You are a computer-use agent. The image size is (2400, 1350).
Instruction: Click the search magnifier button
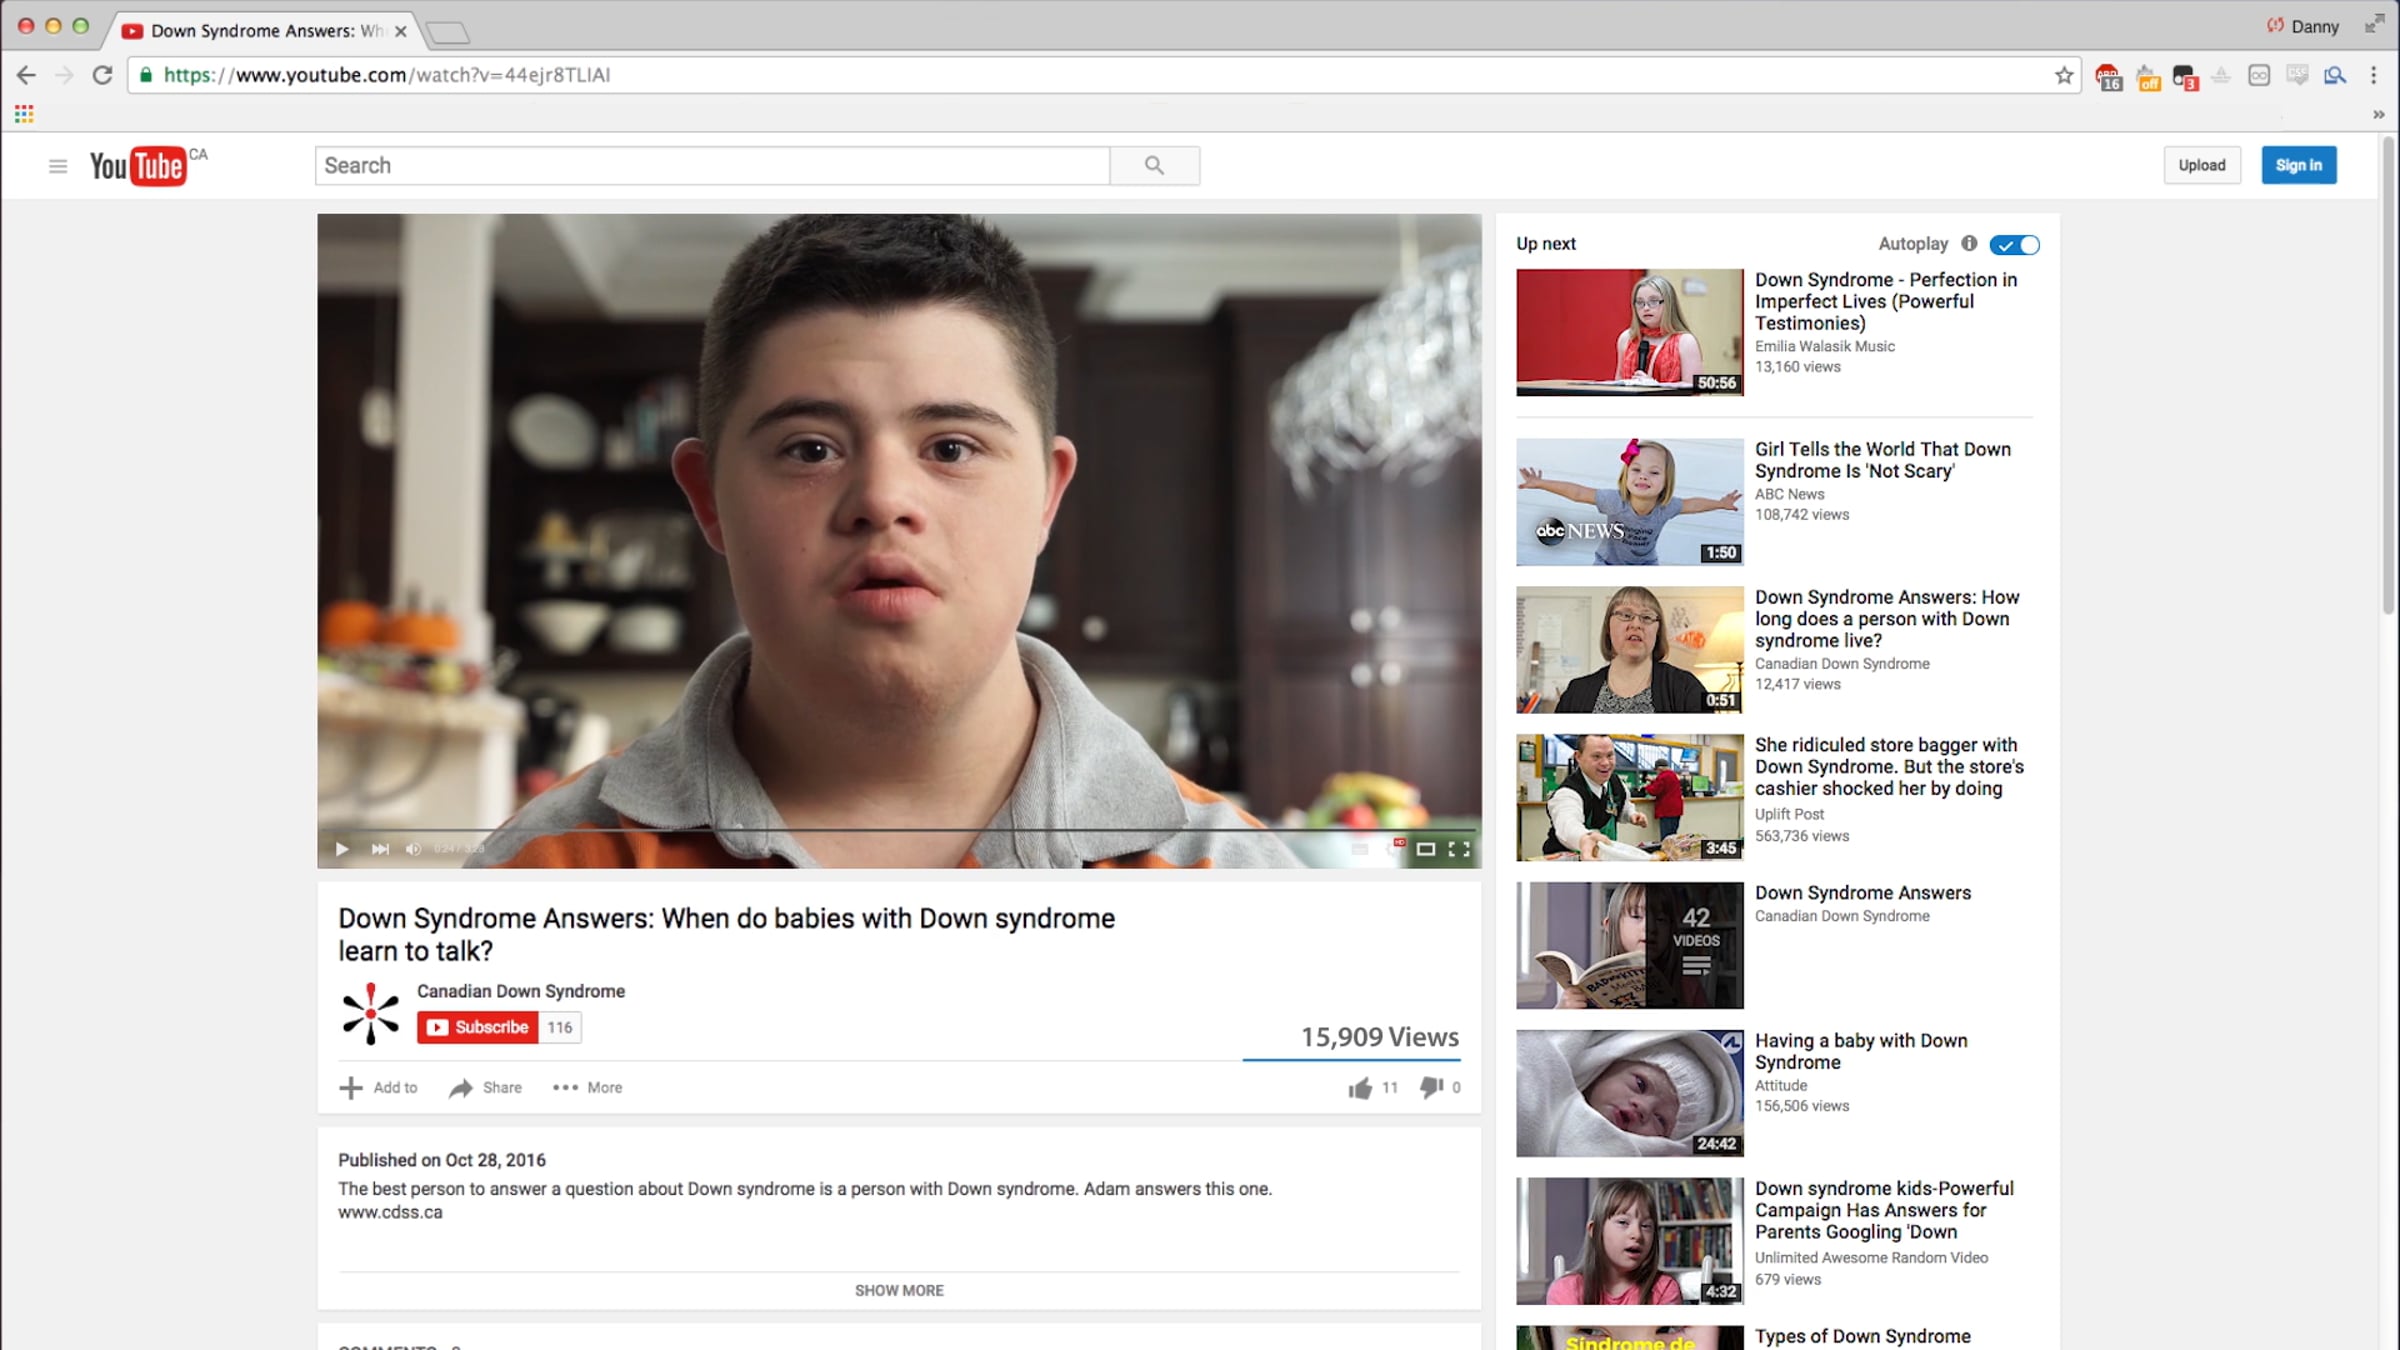tap(1155, 166)
